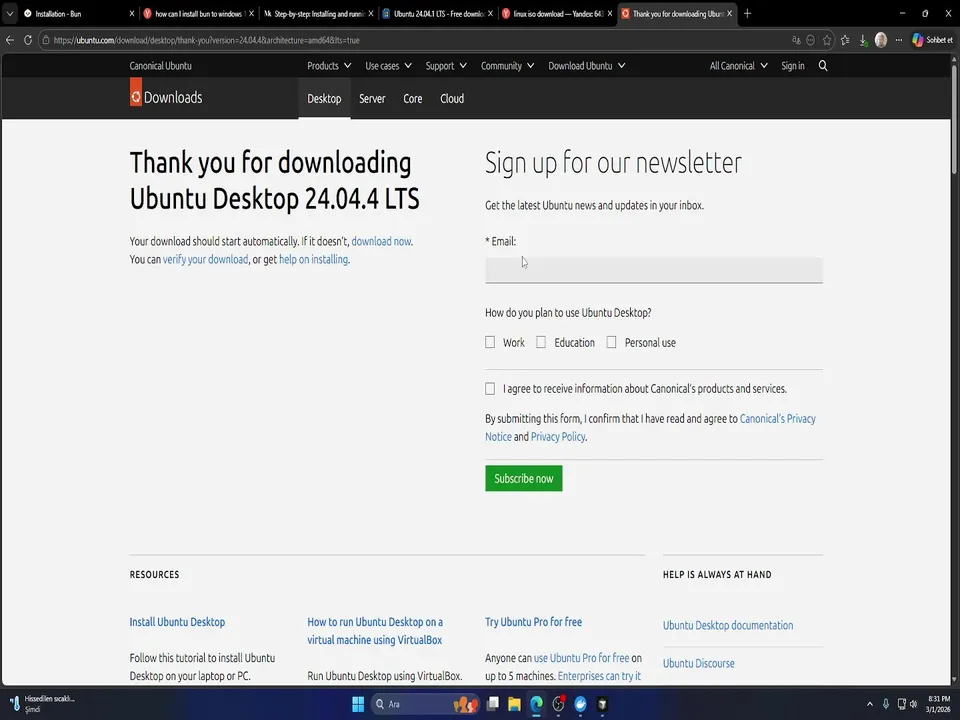Open the verify your download link
The image size is (960, 720).
point(205,259)
